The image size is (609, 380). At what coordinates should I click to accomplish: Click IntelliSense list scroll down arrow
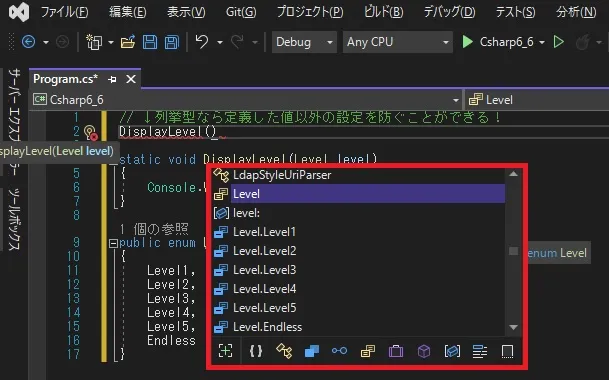click(513, 328)
